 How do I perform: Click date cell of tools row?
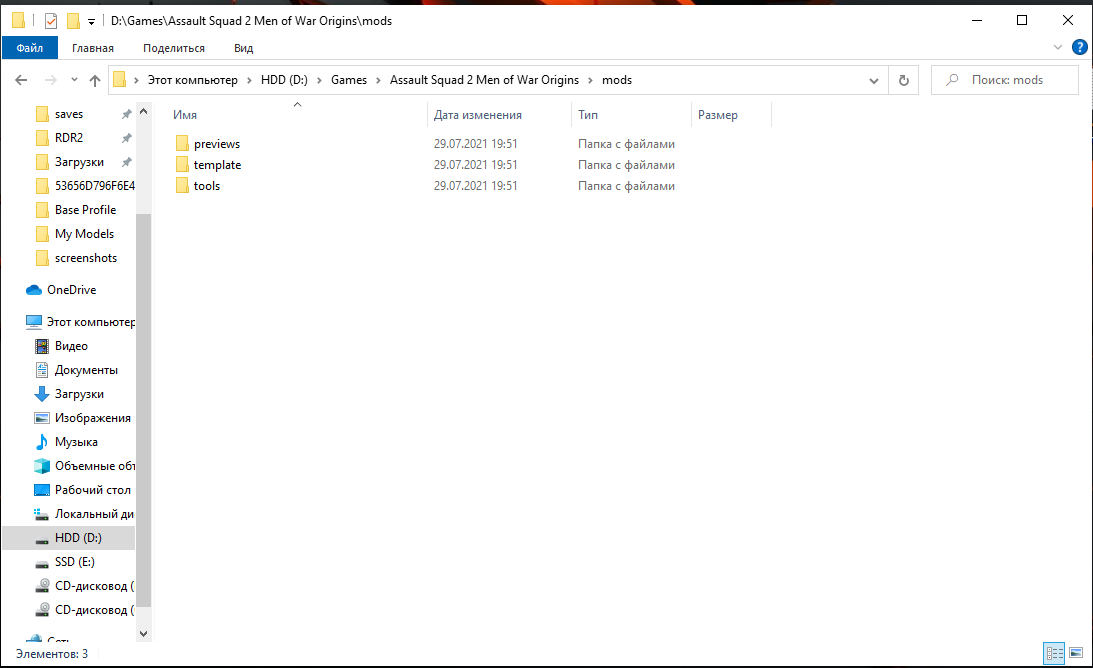coord(475,186)
